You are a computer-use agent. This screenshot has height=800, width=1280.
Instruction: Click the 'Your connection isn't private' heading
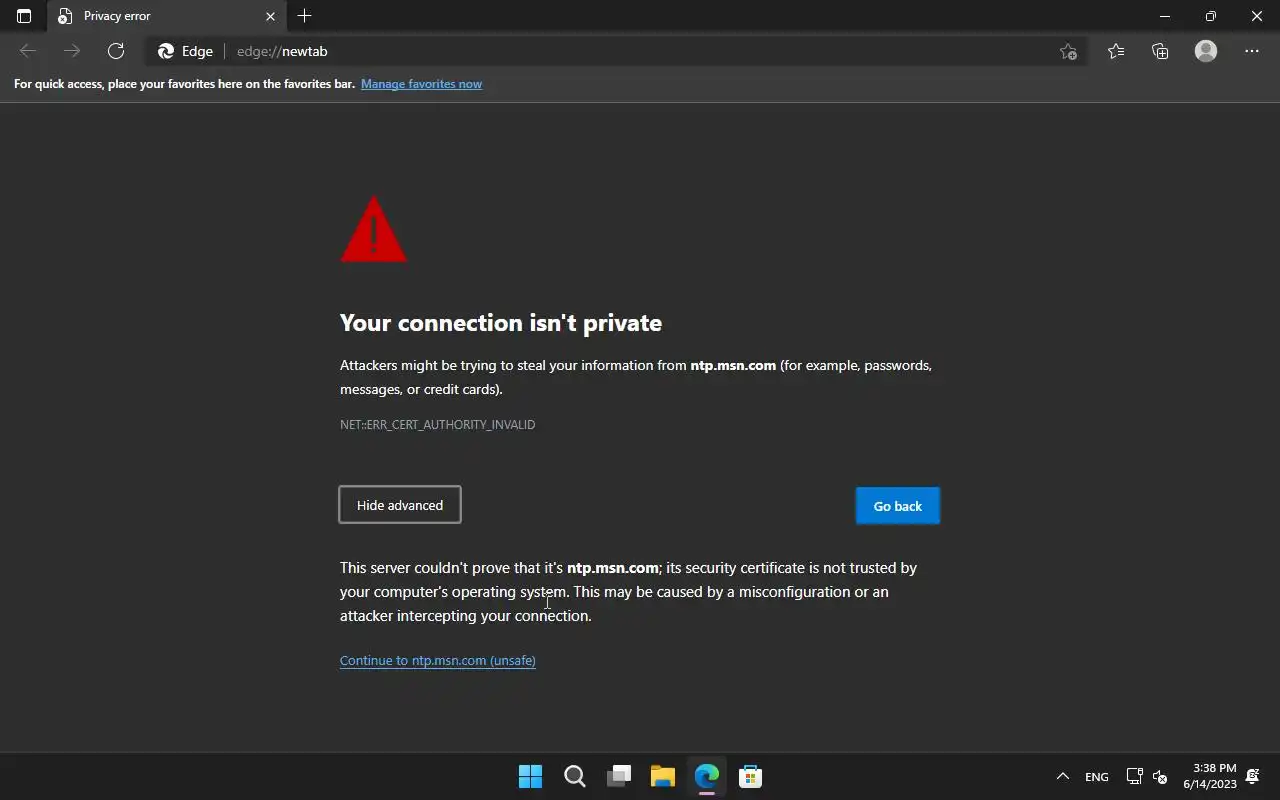501,323
